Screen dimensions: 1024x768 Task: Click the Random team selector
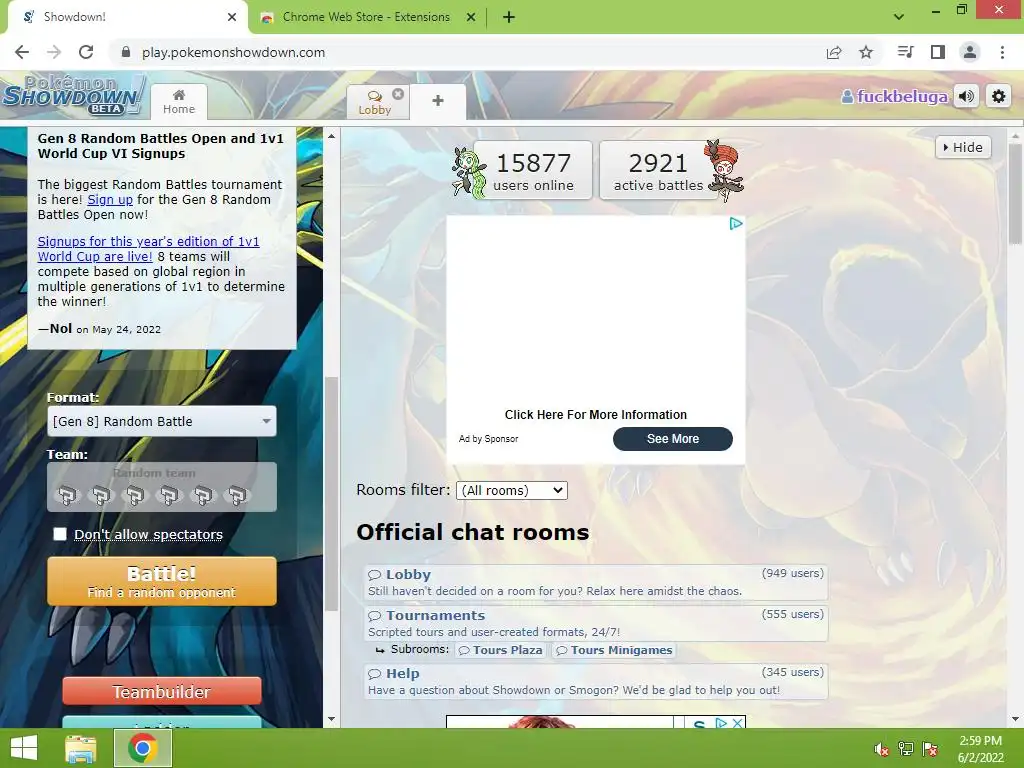coord(162,487)
